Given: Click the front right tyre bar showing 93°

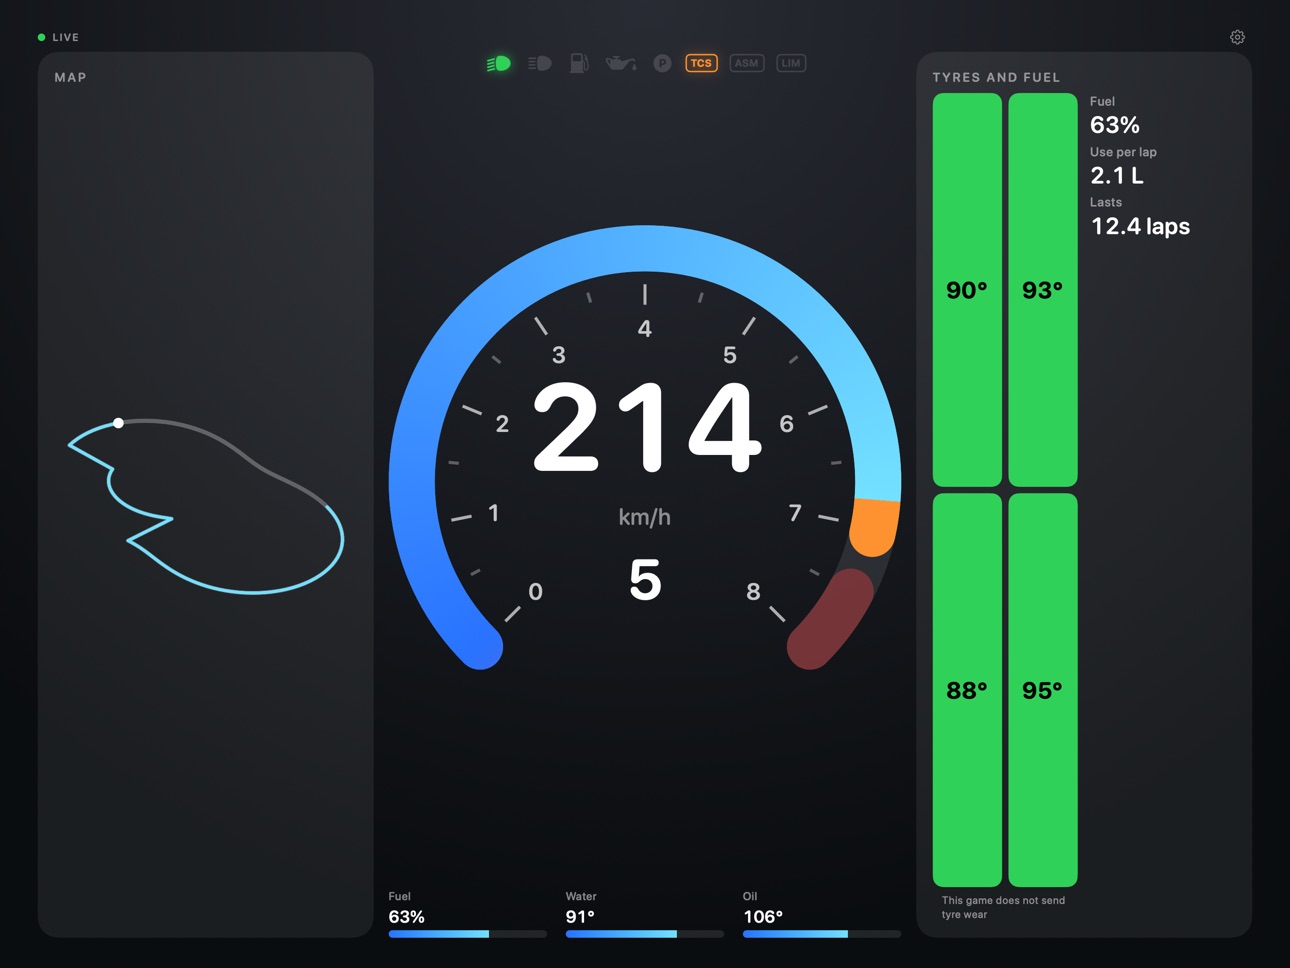Looking at the screenshot, I should pyautogui.click(x=1042, y=290).
